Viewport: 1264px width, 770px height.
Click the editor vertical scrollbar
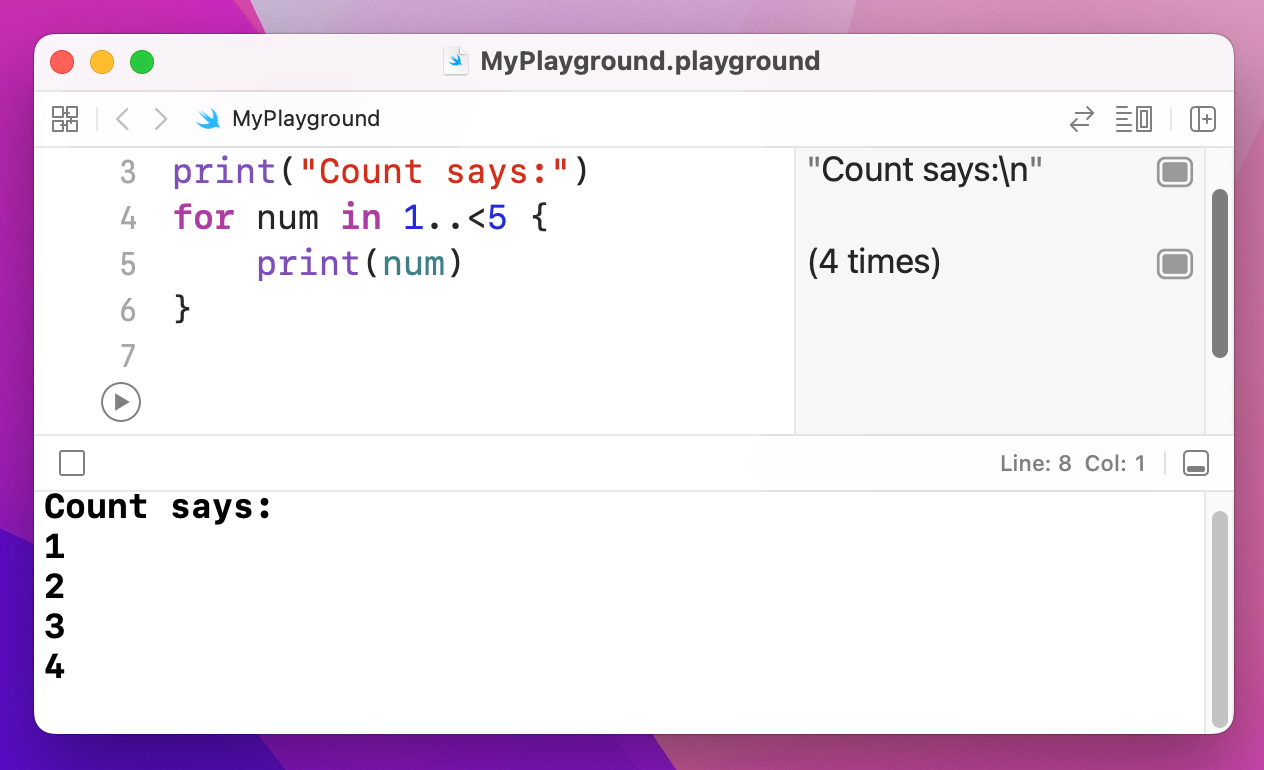point(1219,272)
